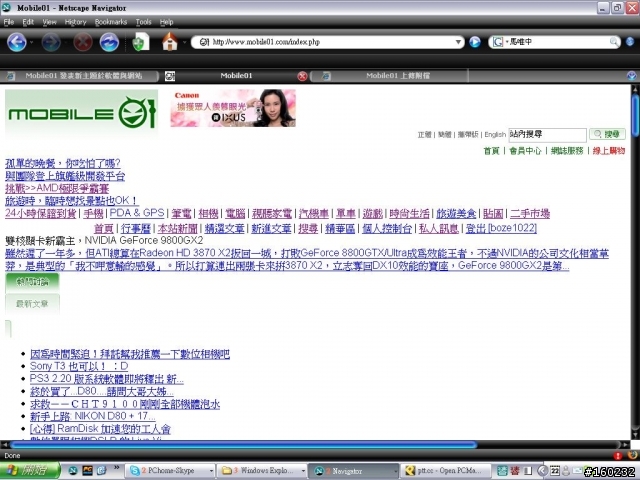Open the 首頁 link in the top right
640x480 pixels.
(x=491, y=151)
